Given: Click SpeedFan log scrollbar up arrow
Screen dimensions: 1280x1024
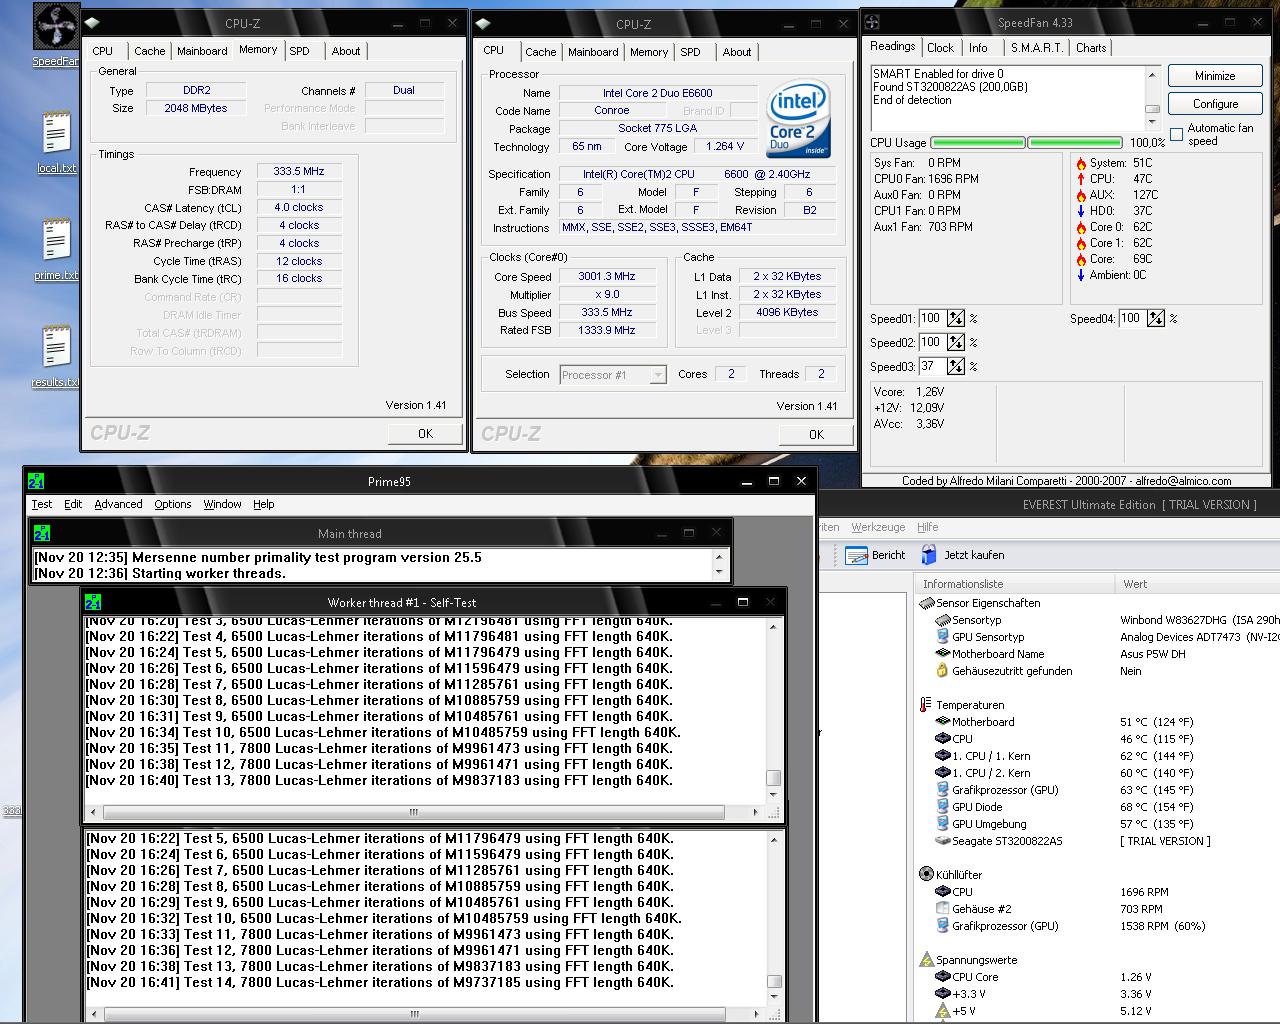Looking at the screenshot, I should click(x=1152, y=75).
